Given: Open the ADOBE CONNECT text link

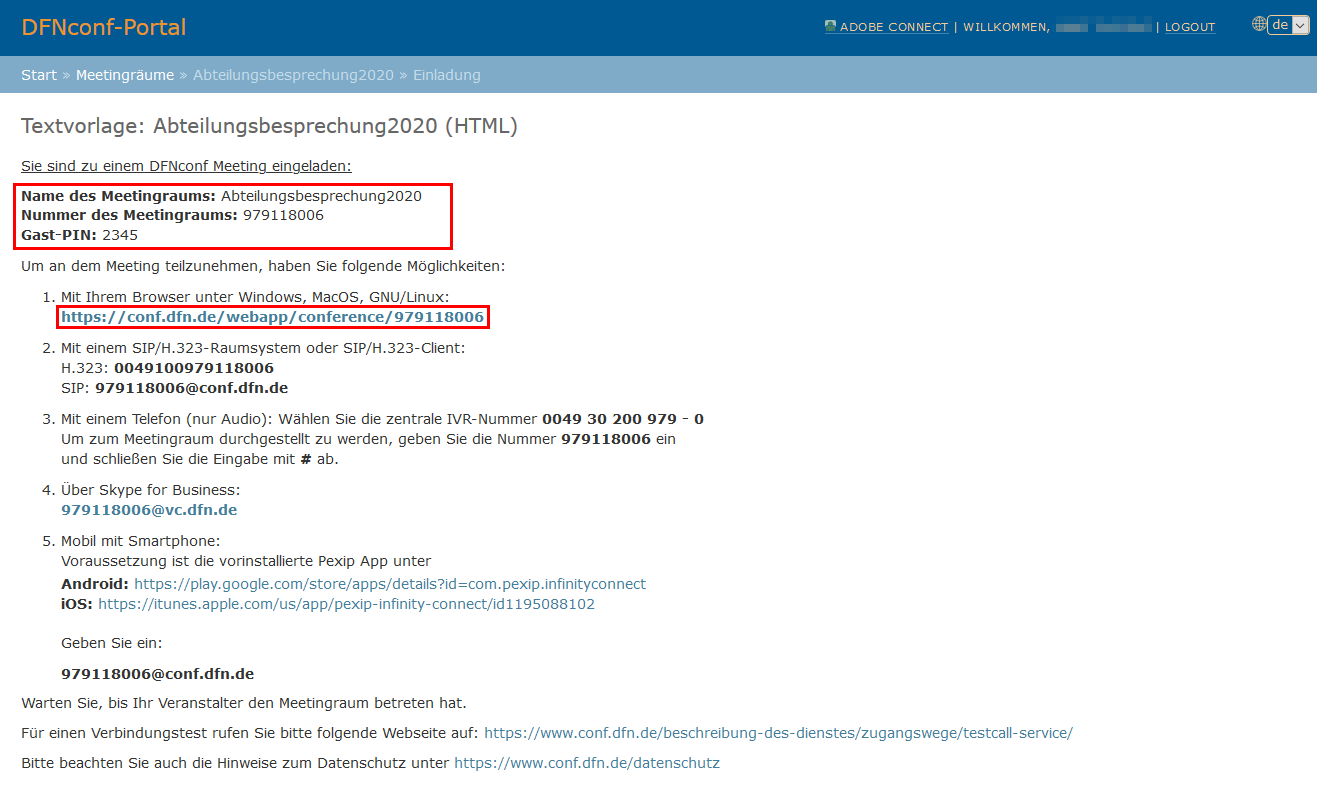Looking at the screenshot, I should pyautogui.click(x=893, y=27).
